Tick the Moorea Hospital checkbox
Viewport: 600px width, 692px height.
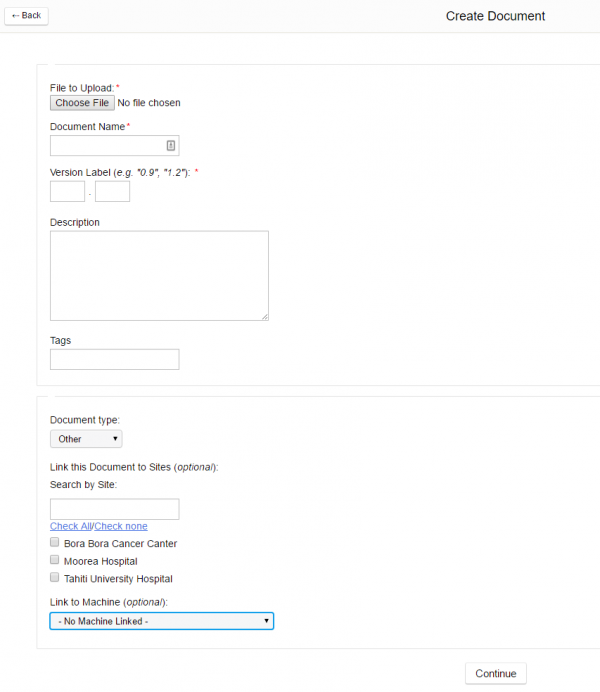coord(55,560)
